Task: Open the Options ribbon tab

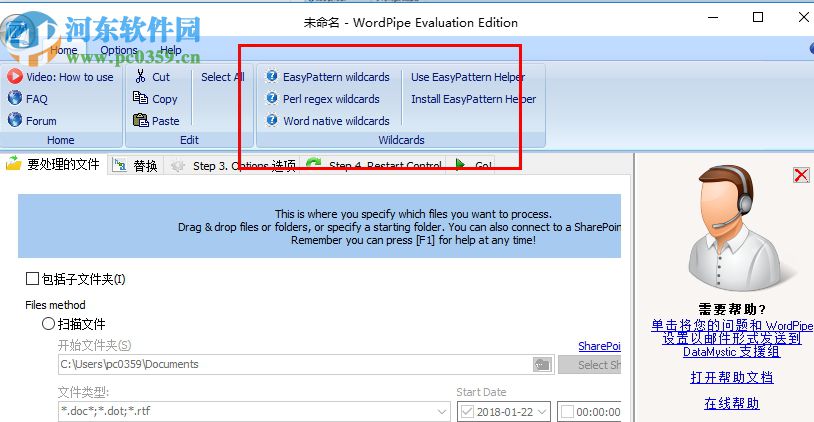Action: pos(119,50)
